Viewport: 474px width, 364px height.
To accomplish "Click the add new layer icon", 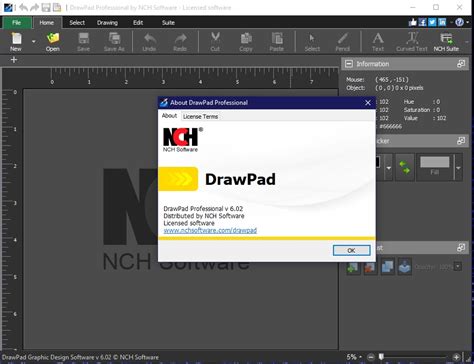I will pyautogui.click(x=353, y=267).
